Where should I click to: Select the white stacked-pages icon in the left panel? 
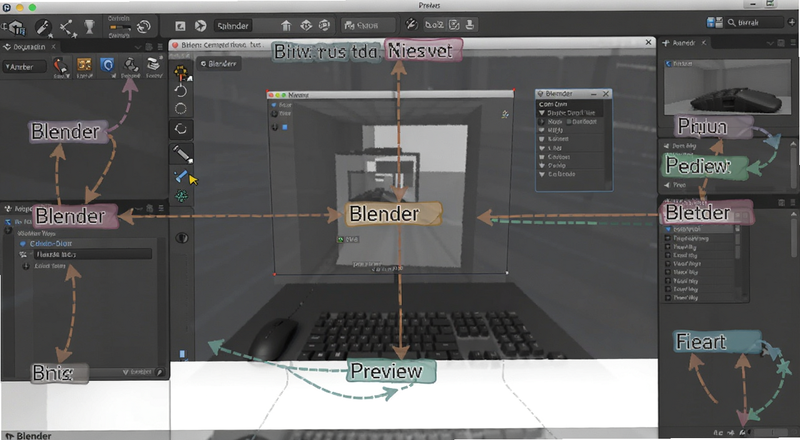(154, 64)
